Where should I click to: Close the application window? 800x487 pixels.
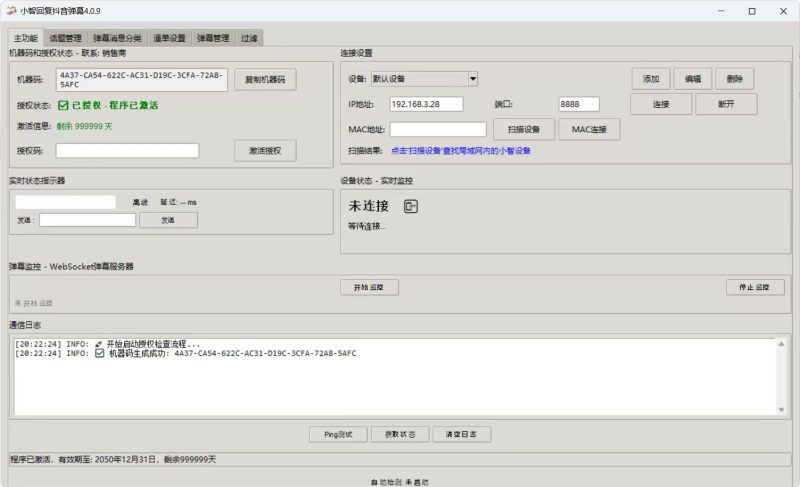pos(784,11)
